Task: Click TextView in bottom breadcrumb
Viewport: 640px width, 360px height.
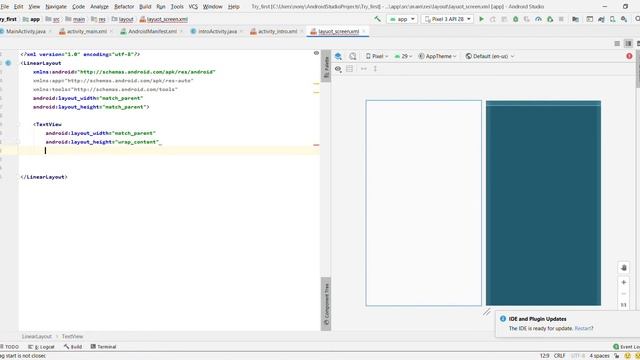Action: pos(72,336)
